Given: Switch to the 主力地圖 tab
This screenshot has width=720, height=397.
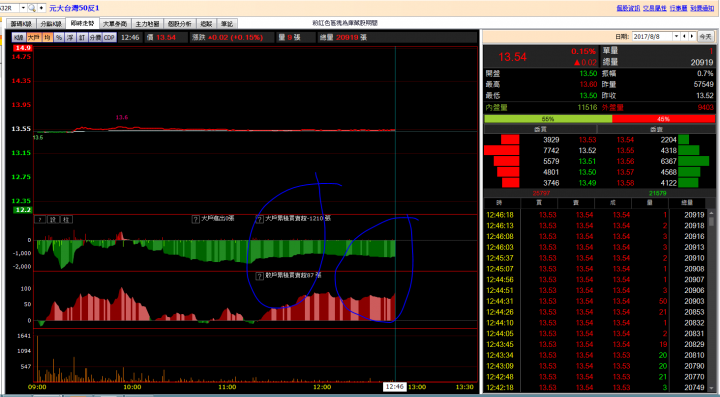Looking at the screenshot, I should (147, 24).
